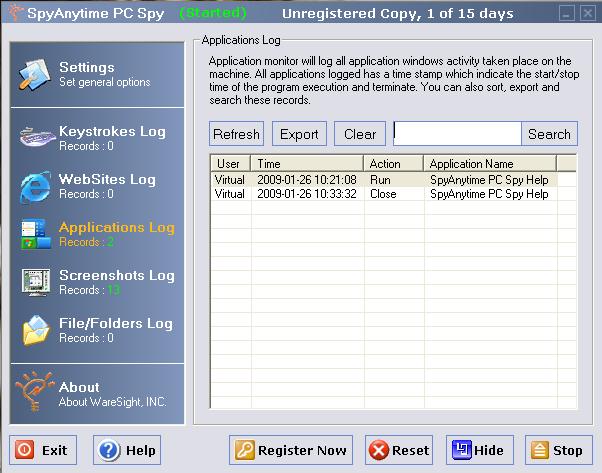Open the WebSites Log section
602x473 pixels.
[x=97, y=186]
